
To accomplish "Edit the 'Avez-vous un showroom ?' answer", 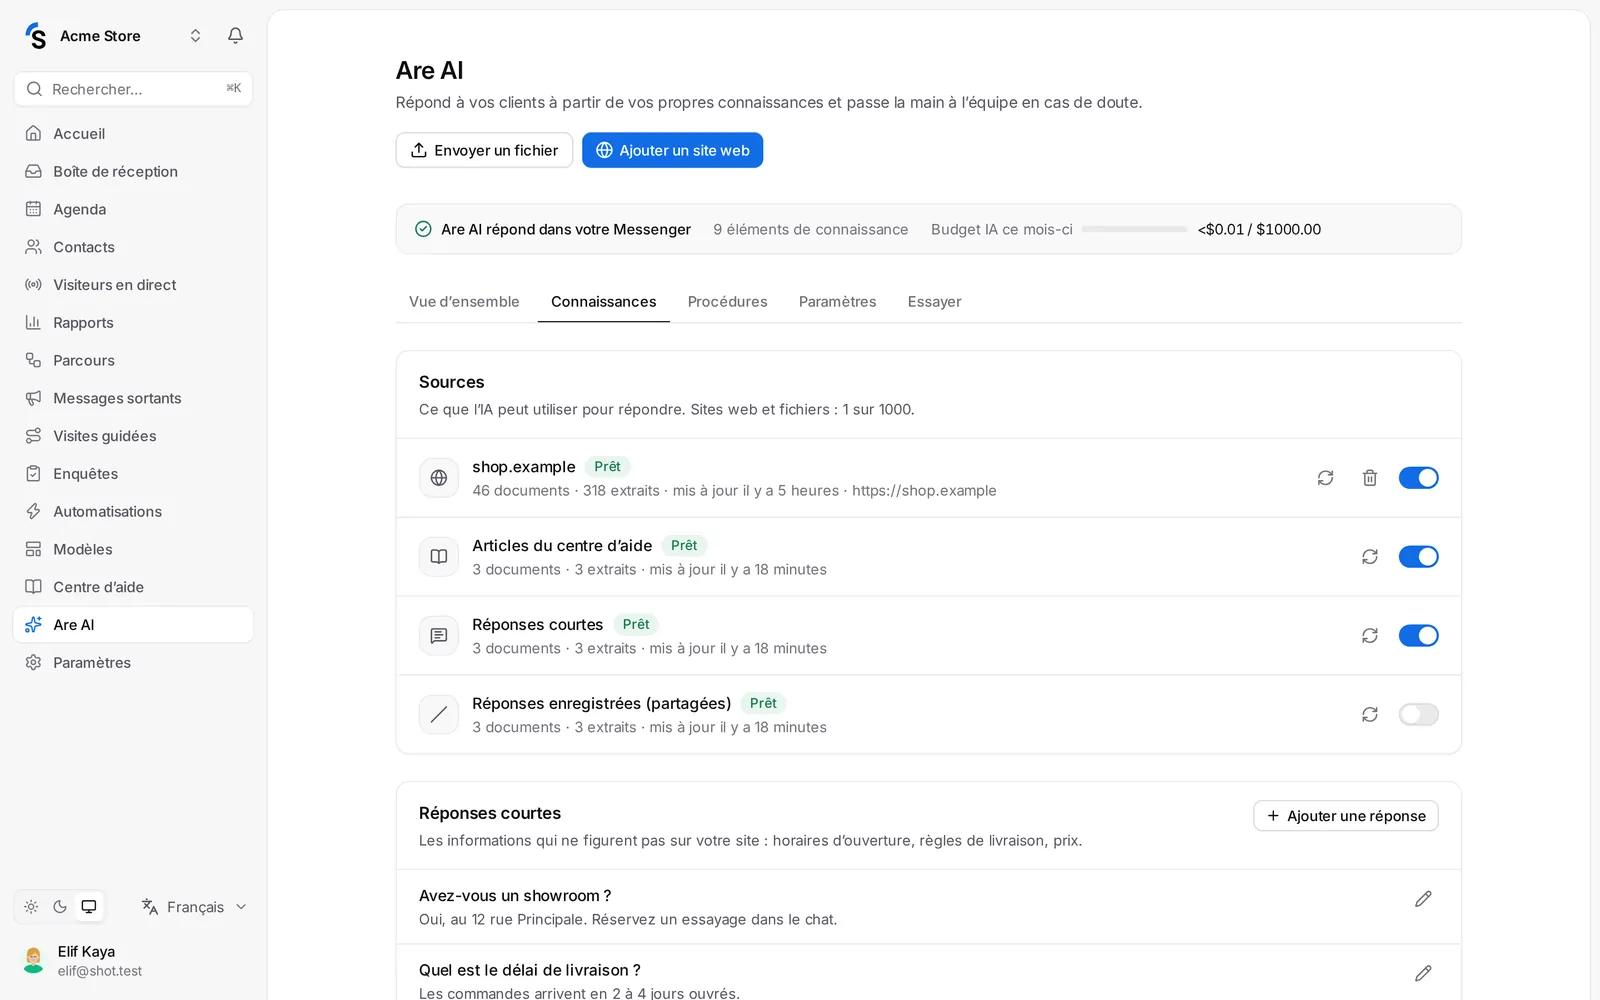I will pos(1423,899).
